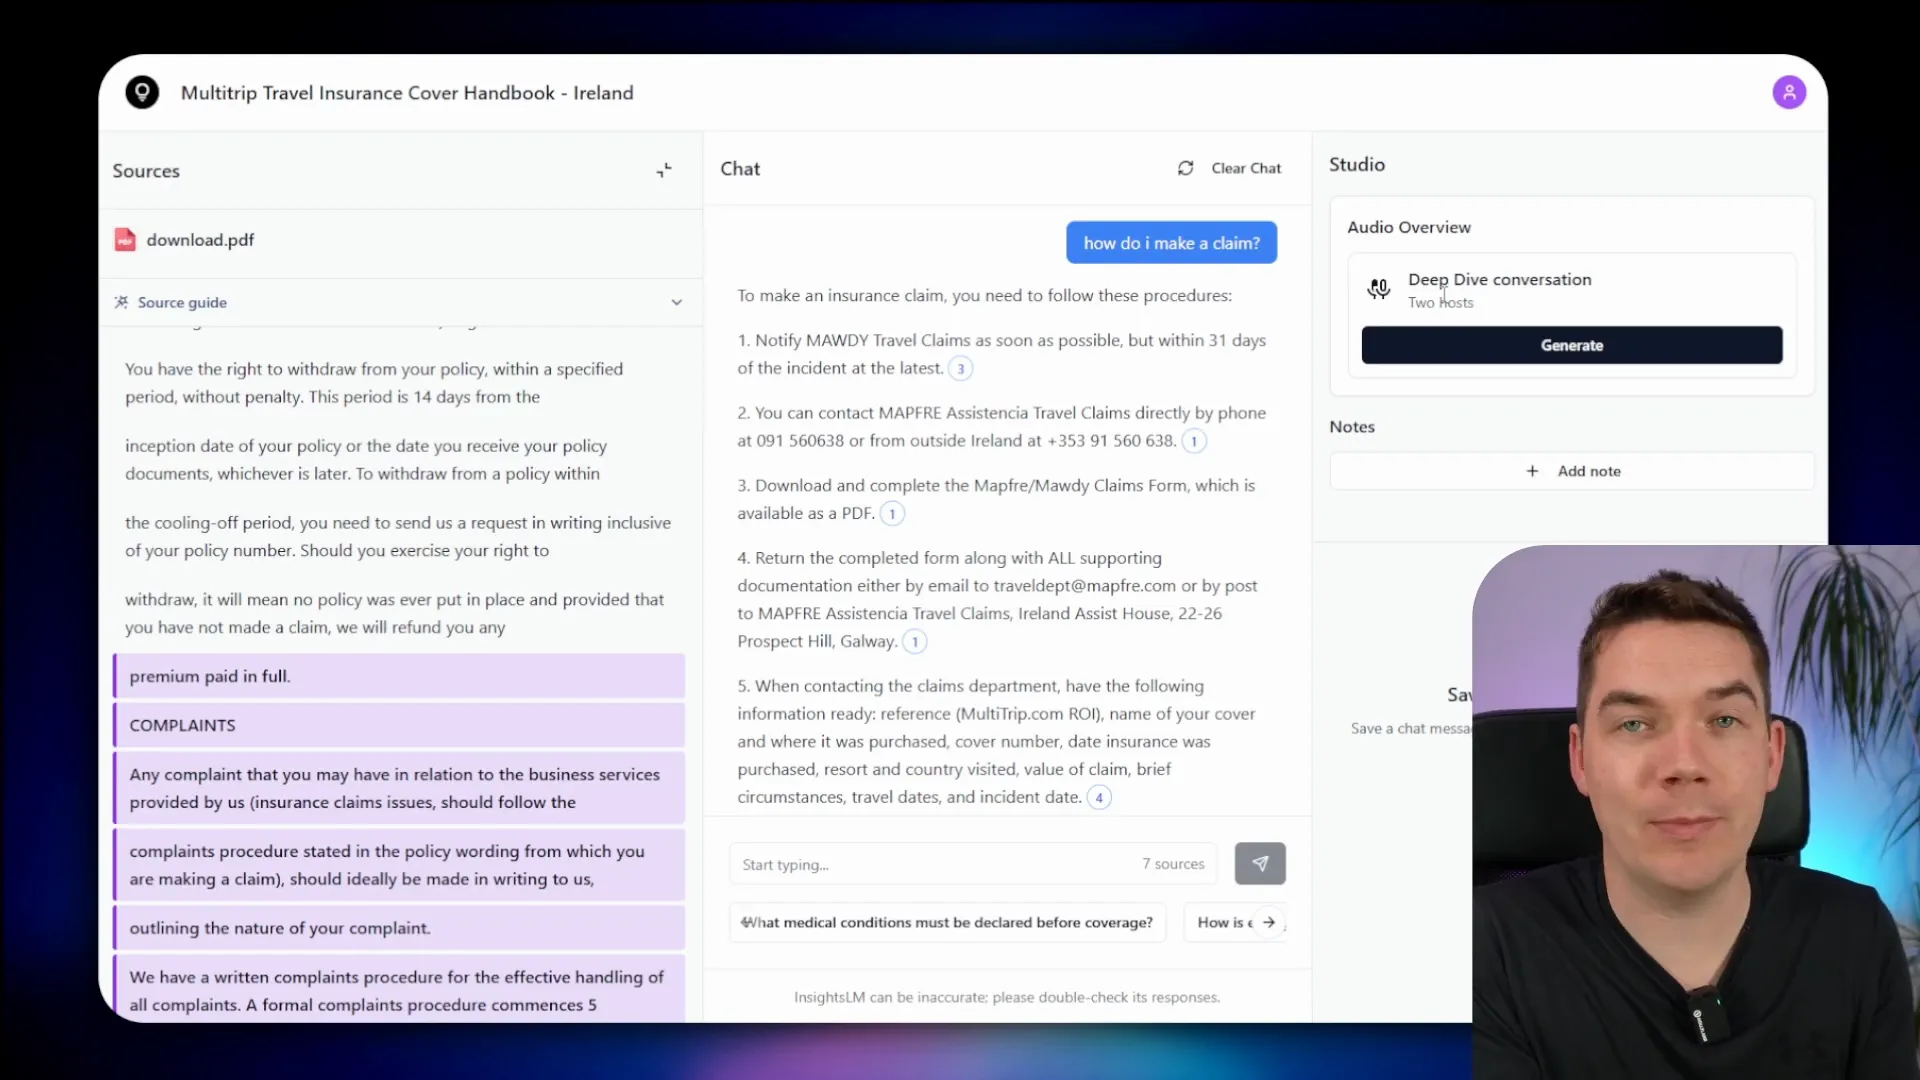Send message with paper plane button
Screen dimensions: 1920x1080
pyautogui.click(x=1260, y=863)
